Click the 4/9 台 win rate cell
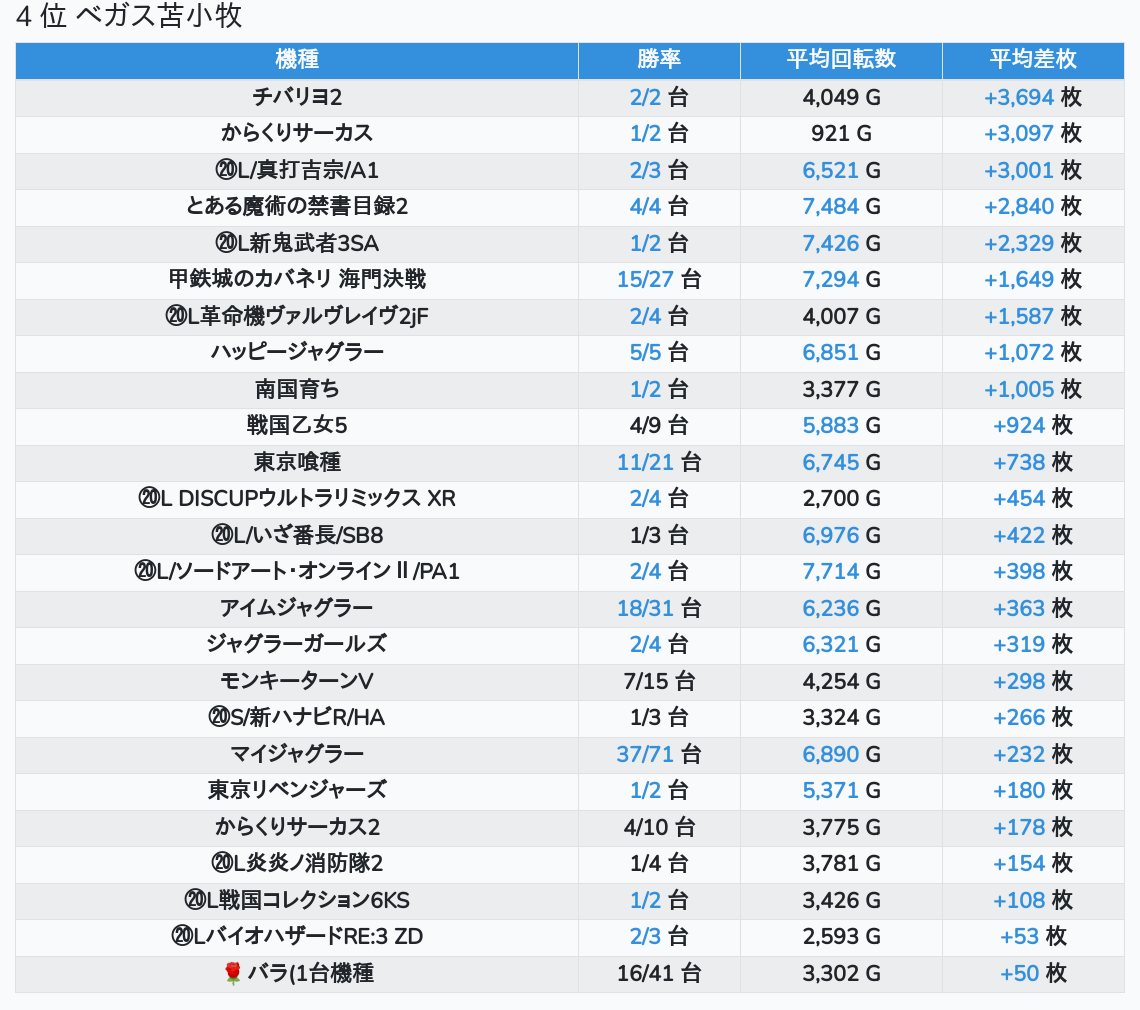This screenshot has height=1010, width=1140. 659,425
